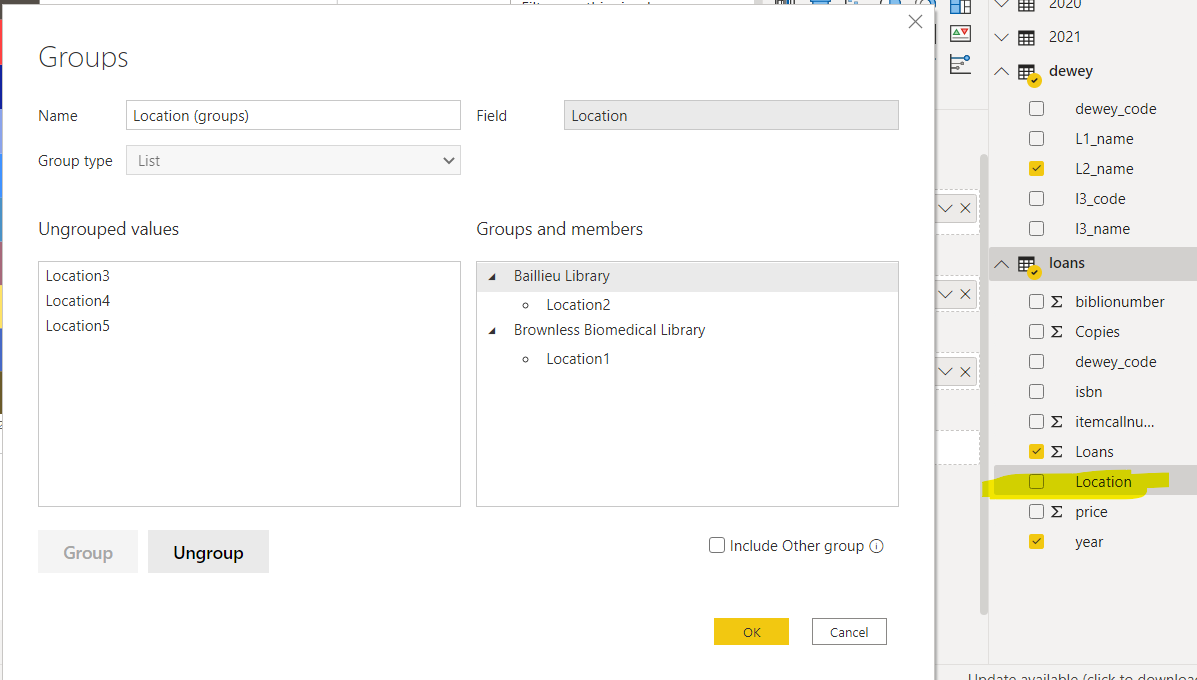Uncheck the L2_name field checkbox

(x=1036, y=169)
